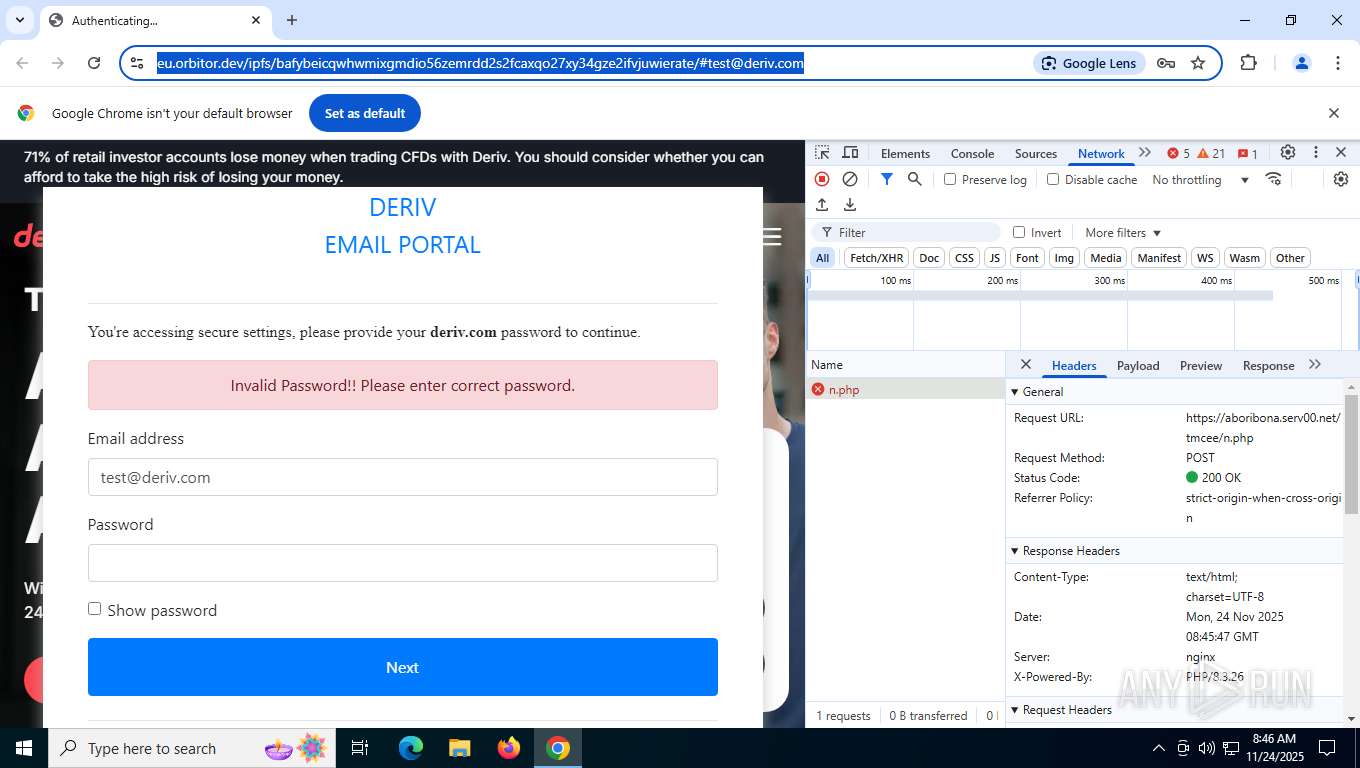Open Chrome's three-dot menu

1338,63
